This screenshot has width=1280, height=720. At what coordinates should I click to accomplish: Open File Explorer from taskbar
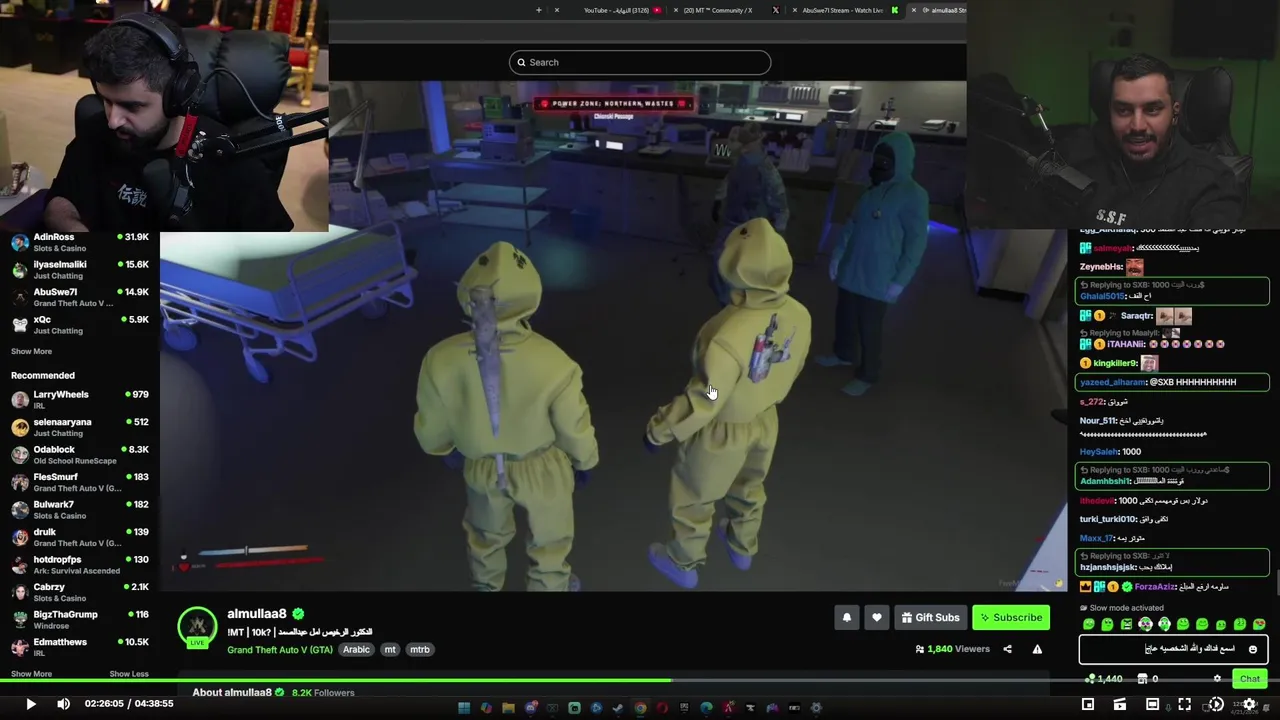[508, 708]
